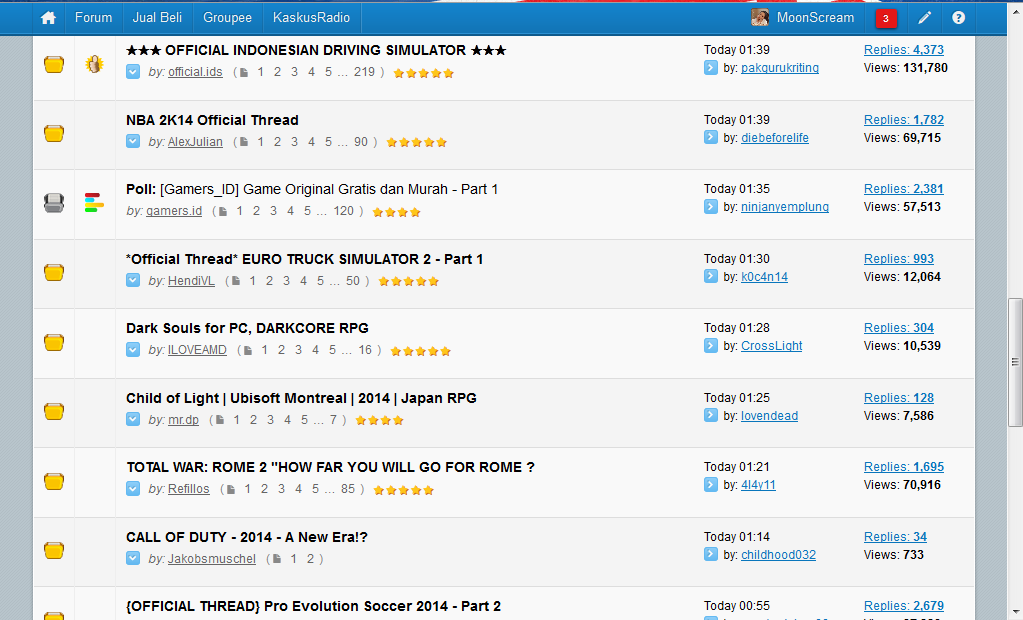The height and width of the screenshot is (620, 1023).
Task: Expand preview arrow for Indonesian Driving Simulator thread
Action: (133, 72)
